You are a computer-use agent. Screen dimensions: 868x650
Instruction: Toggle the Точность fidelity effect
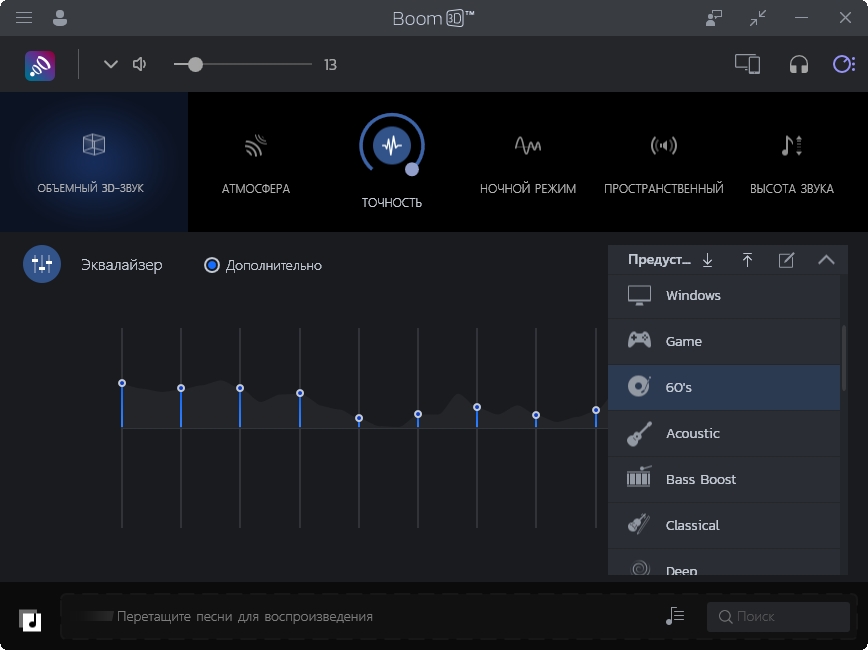pos(391,145)
